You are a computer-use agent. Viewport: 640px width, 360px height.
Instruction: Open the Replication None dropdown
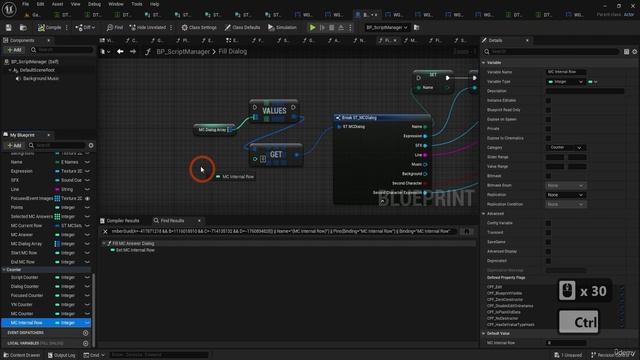(565, 195)
